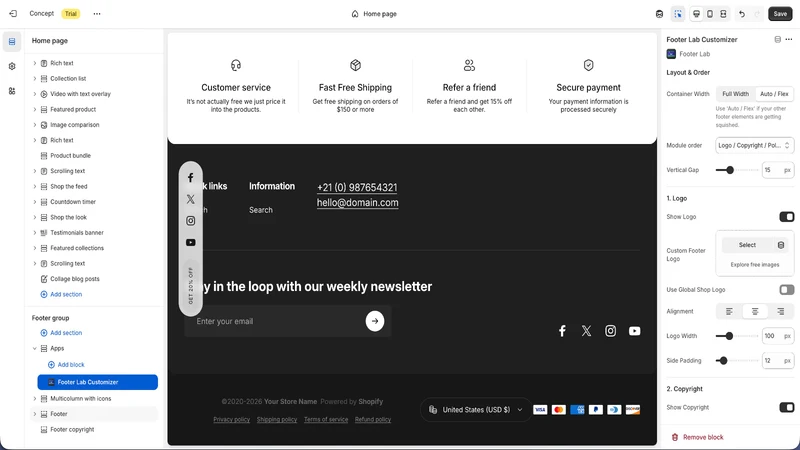Click the redo arrow icon
Screen dimensions: 800x450
click(757, 14)
